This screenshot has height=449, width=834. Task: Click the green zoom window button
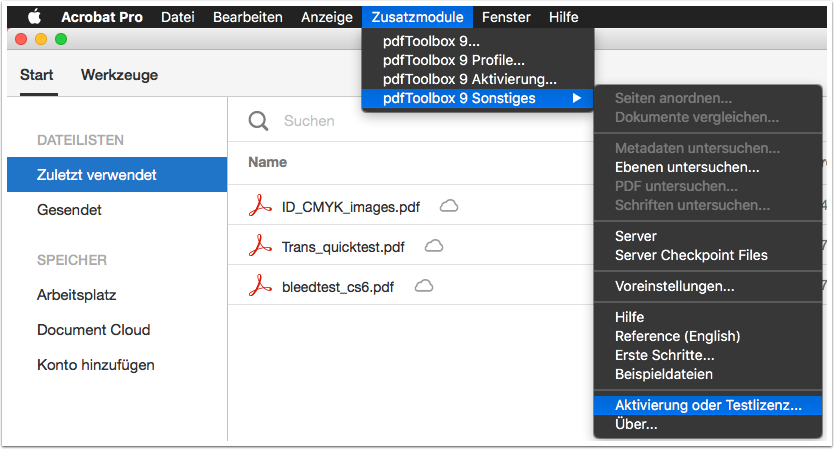(61, 39)
